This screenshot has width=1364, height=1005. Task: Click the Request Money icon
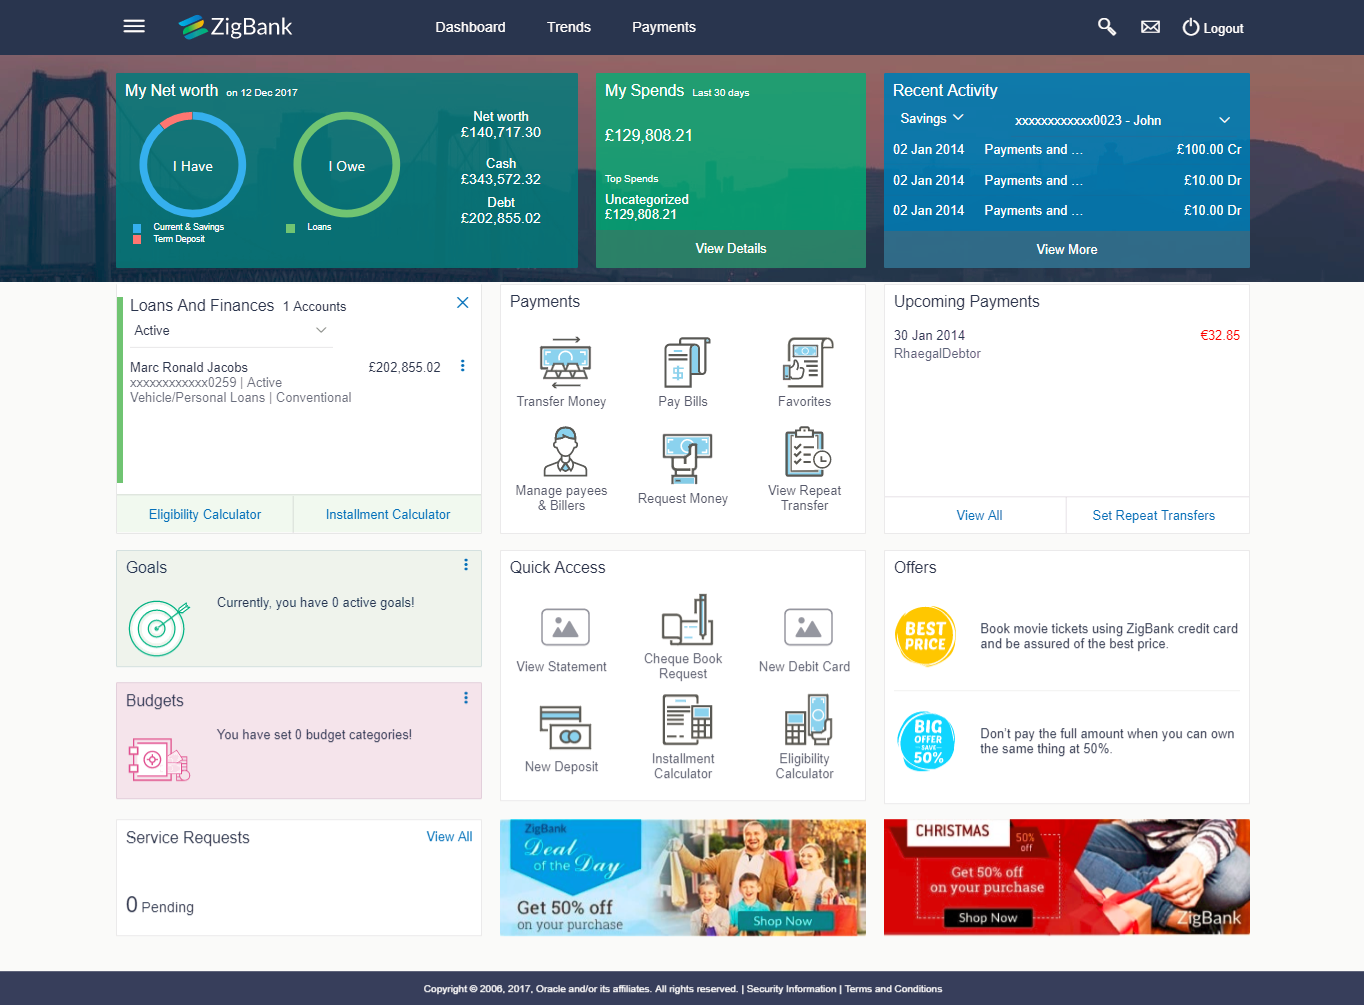[x=686, y=459]
